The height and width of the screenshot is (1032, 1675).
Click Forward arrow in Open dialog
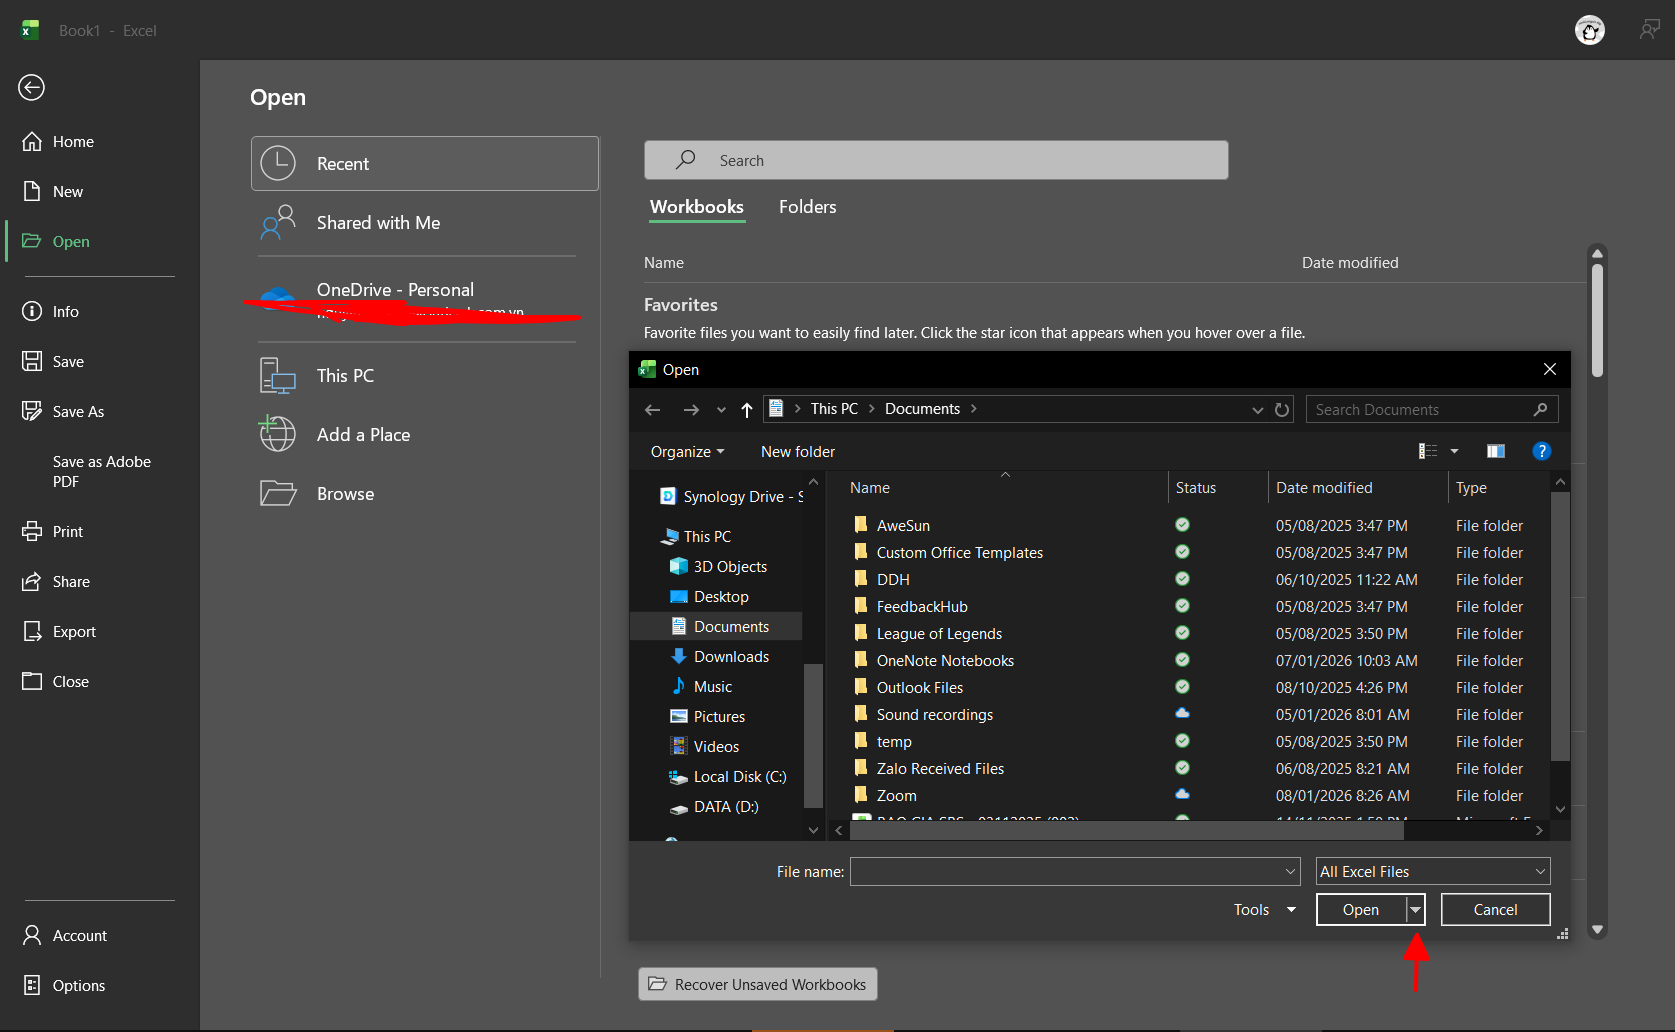(x=691, y=410)
